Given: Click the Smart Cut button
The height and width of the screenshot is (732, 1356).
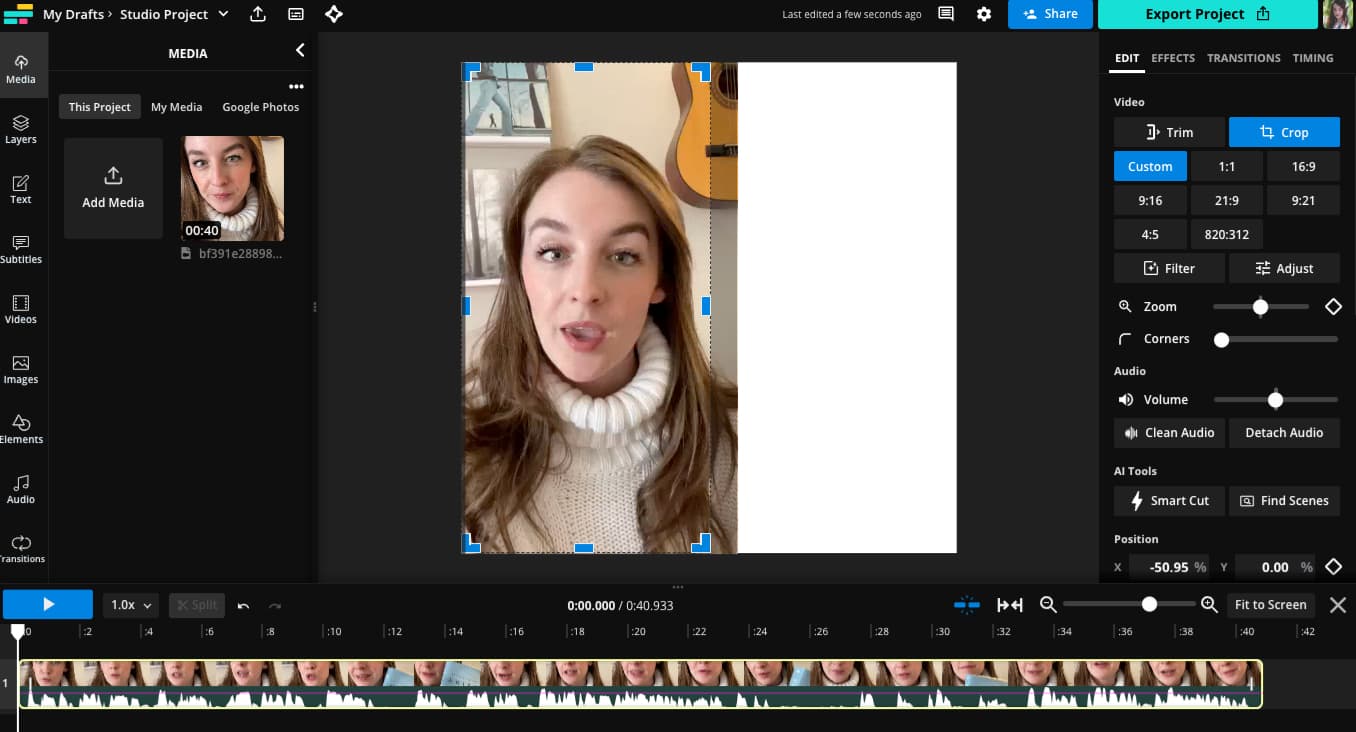Looking at the screenshot, I should [1169, 500].
